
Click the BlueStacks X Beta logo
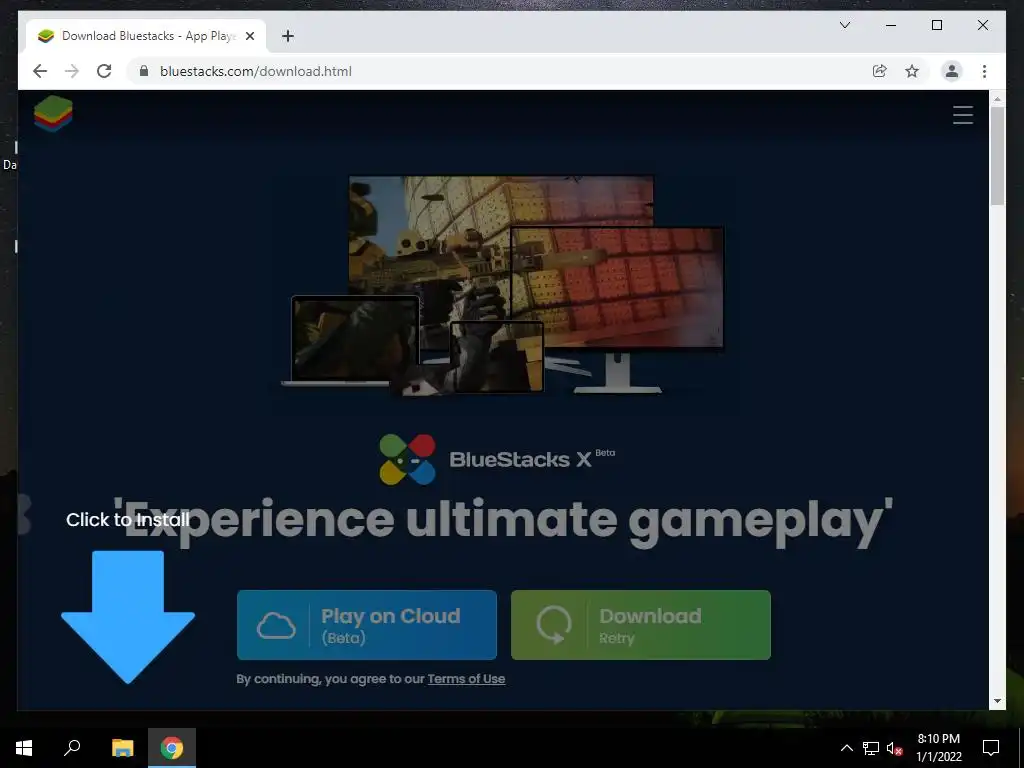click(498, 459)
